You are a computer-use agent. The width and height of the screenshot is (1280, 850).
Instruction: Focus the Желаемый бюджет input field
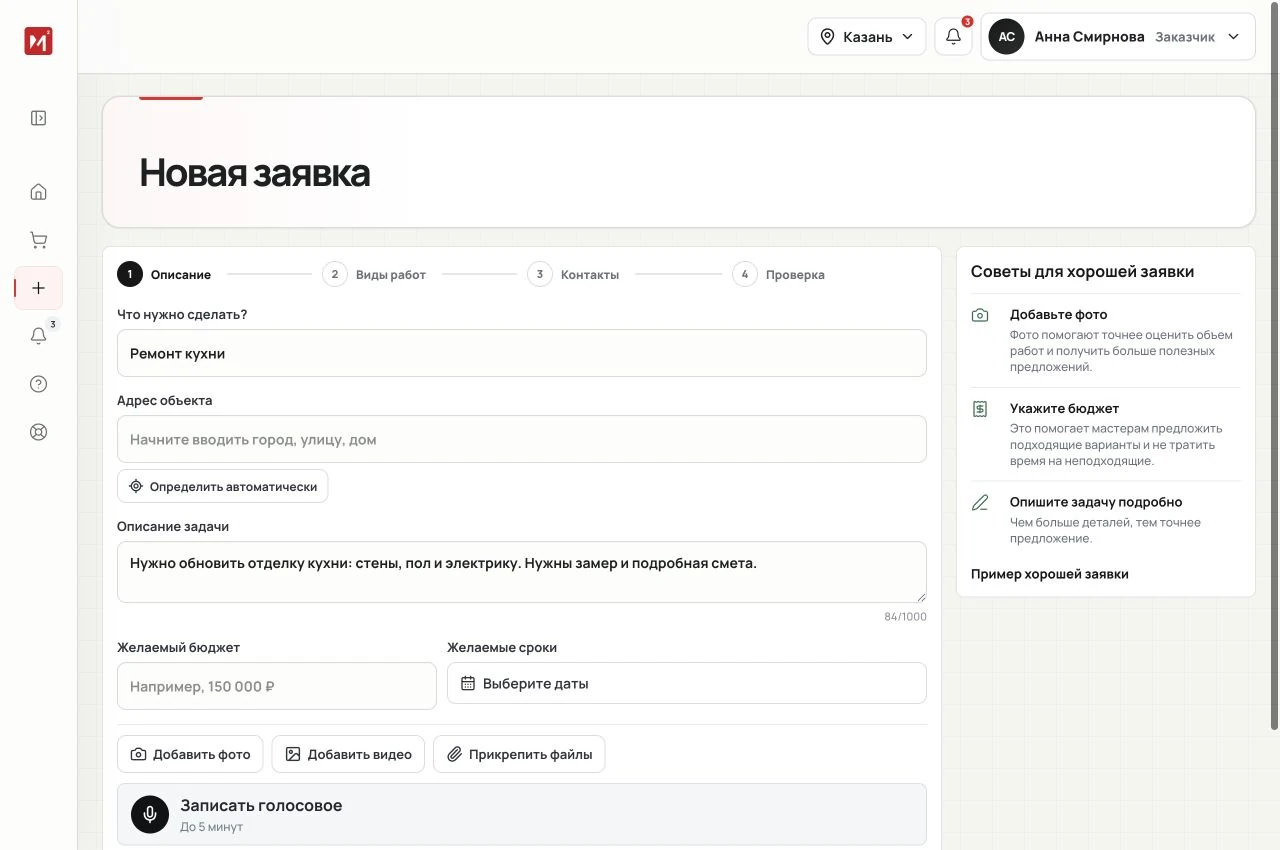[277, 686]
